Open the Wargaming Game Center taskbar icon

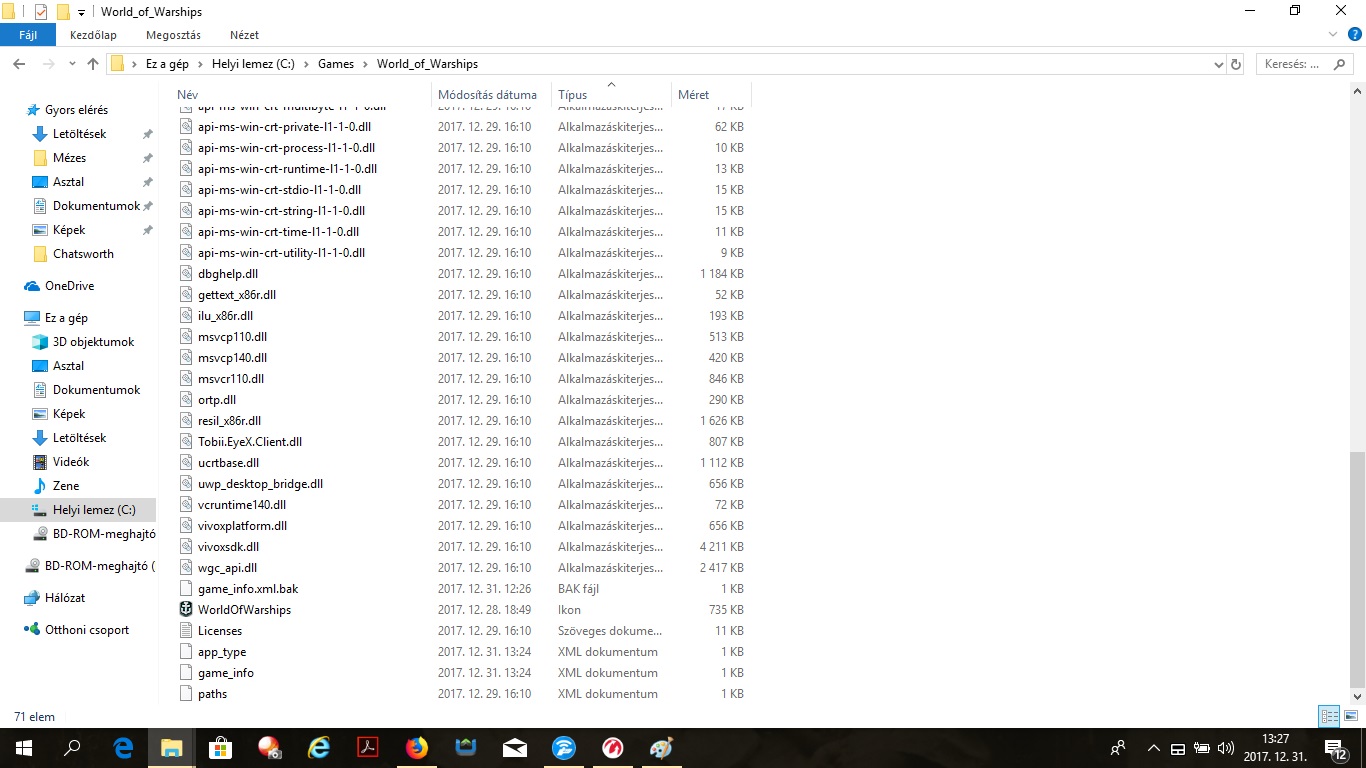click(613, 748)
